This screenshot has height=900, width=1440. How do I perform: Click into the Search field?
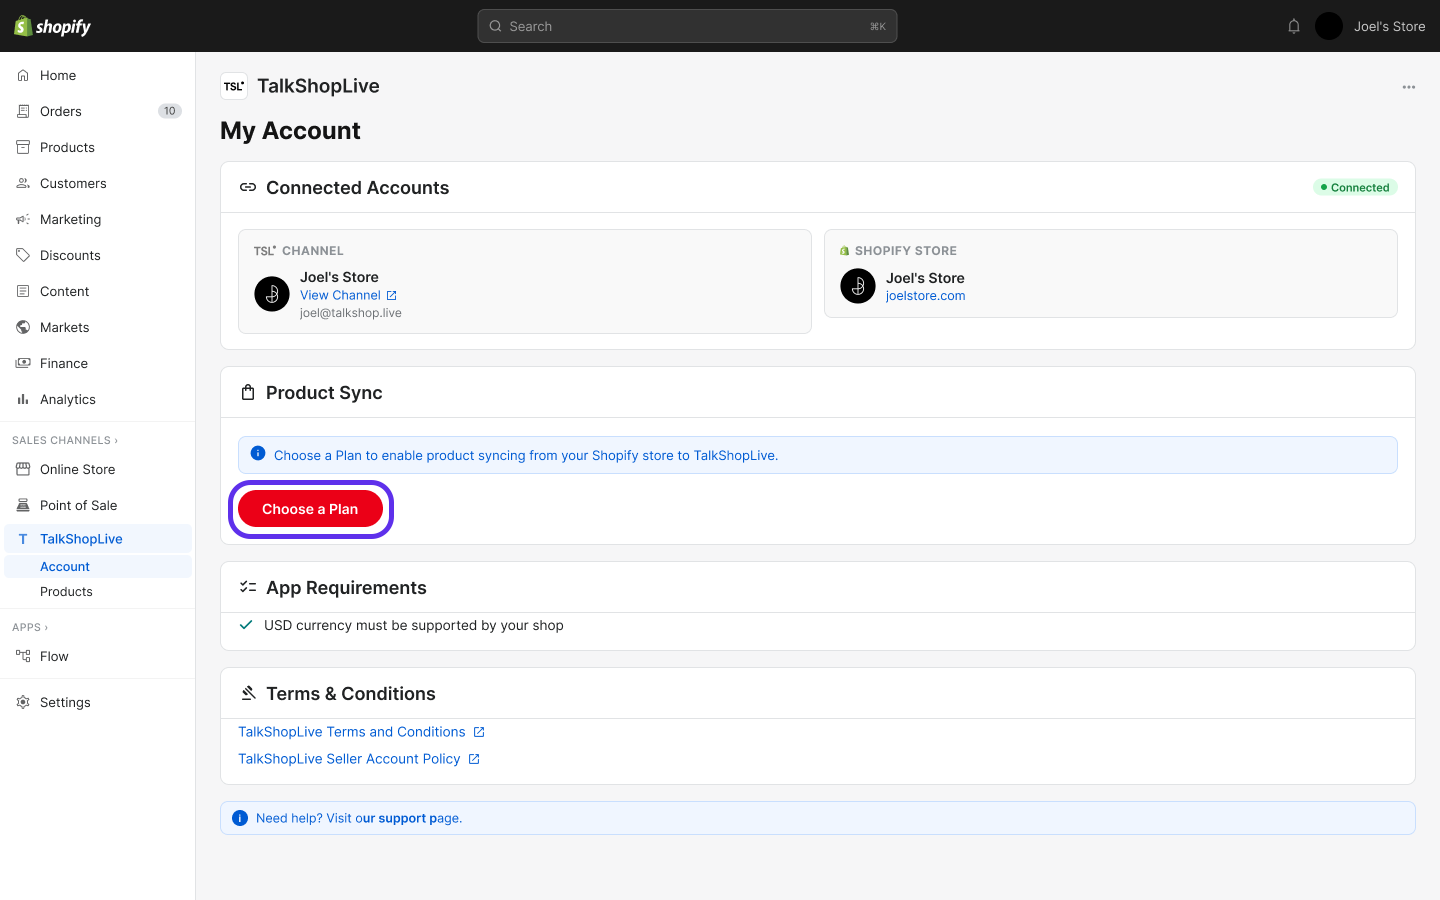point(687,26)
